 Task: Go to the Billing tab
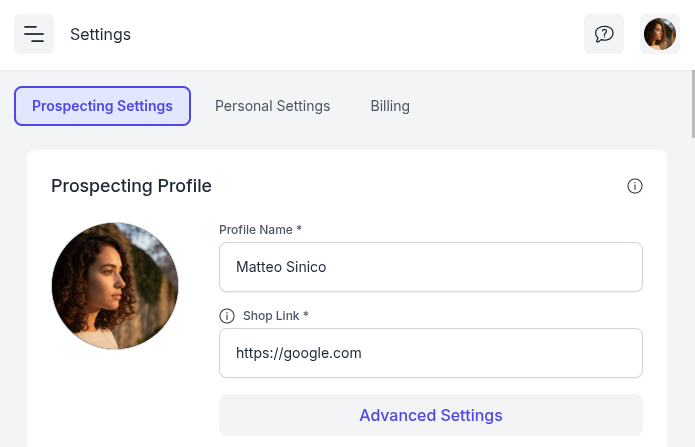(390, 106)
